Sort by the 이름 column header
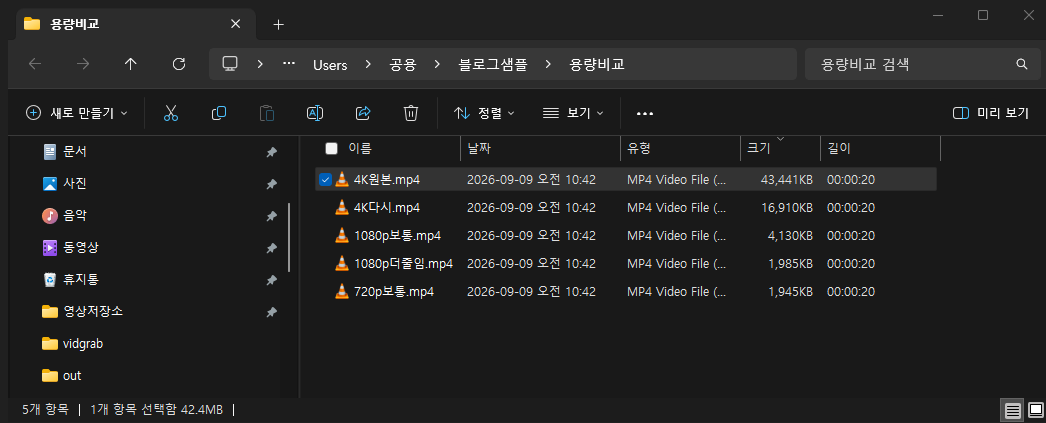The width and height of the screenshot is (1046, 423). coord(360,148)
